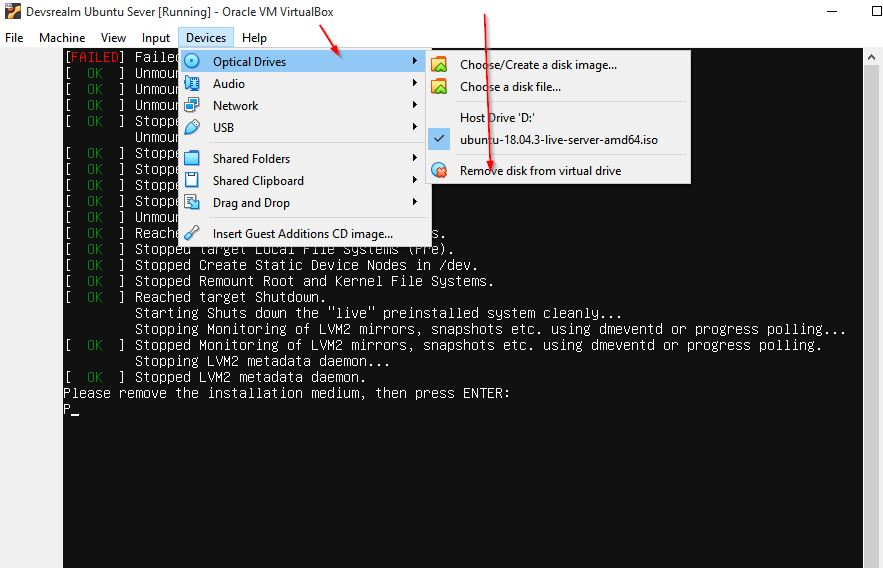The width and height of the screenshot is (883, 568).
Task: Select Optical Drives menu entry
Action: (x=305, y=61)
